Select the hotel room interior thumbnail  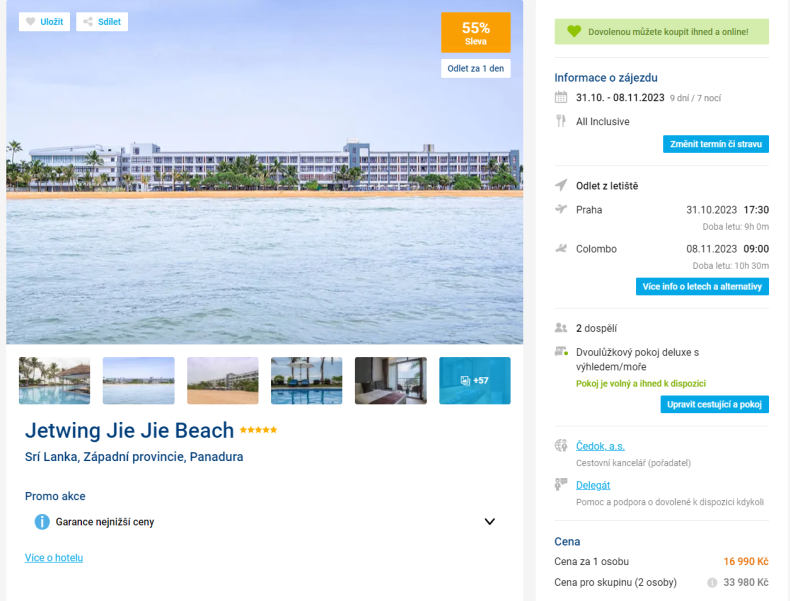(x=390, y=380)
